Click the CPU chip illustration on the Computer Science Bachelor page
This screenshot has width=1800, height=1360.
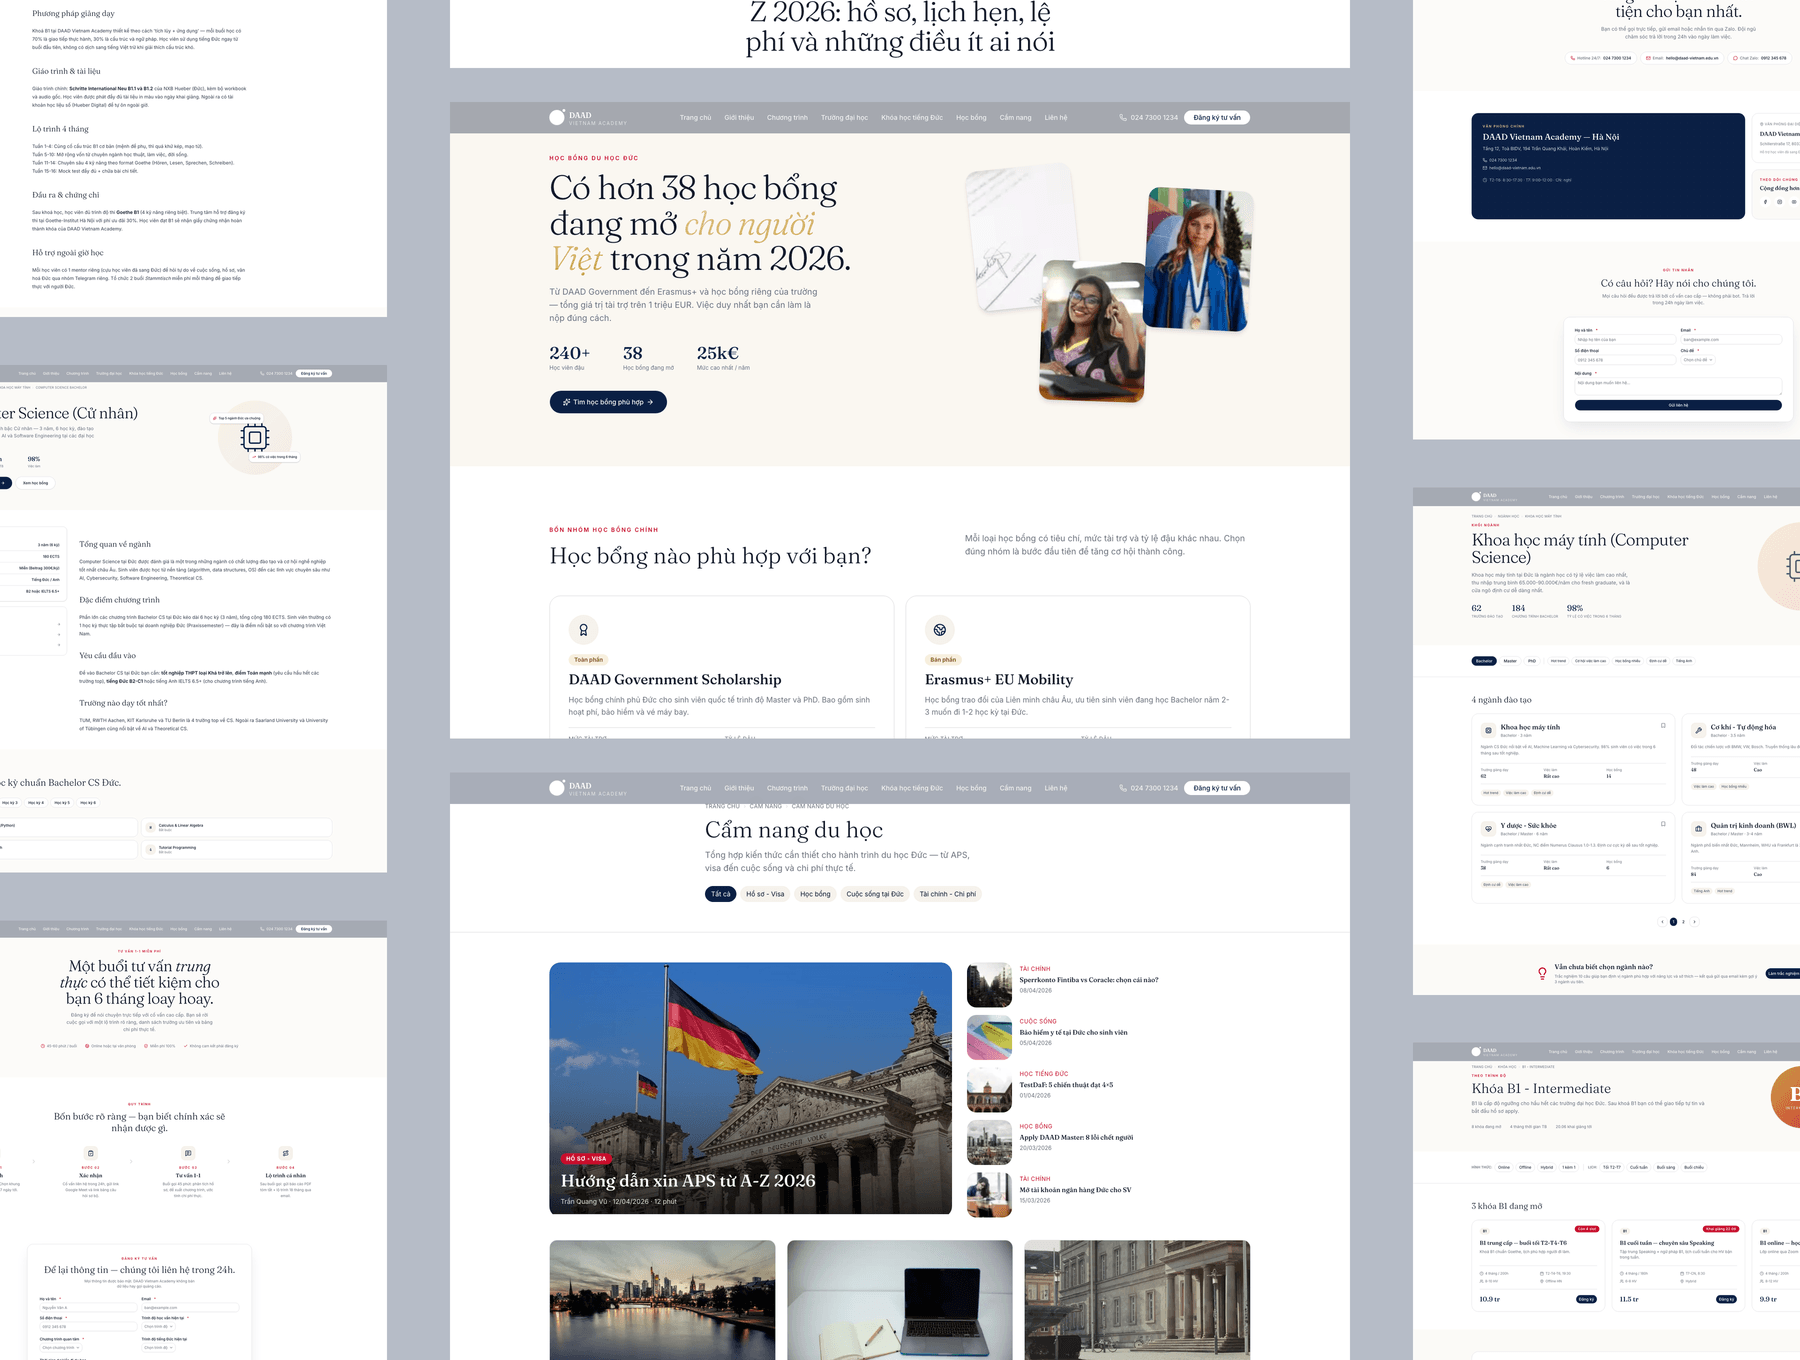coord(255,437)
